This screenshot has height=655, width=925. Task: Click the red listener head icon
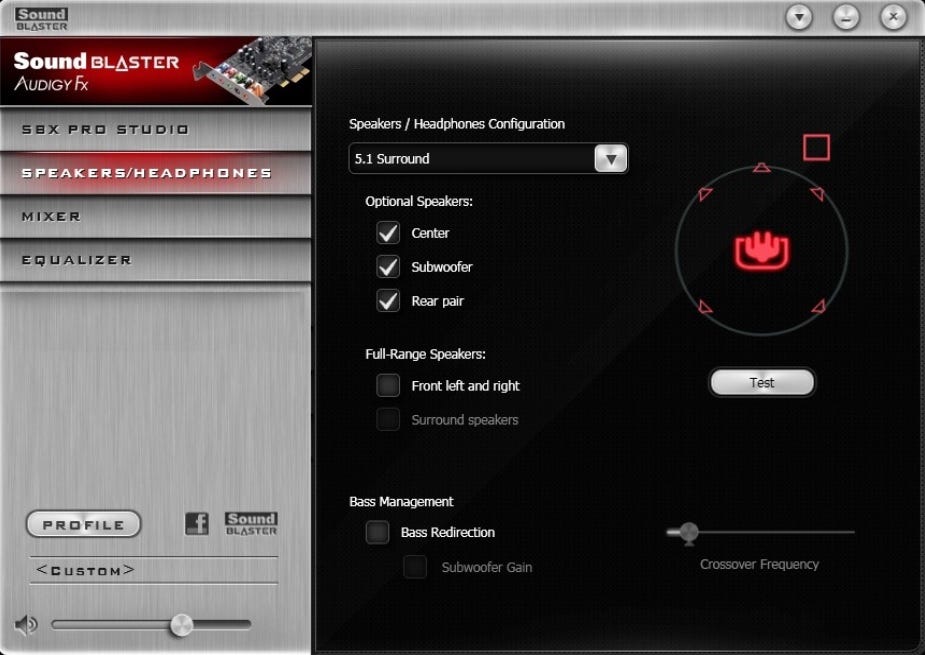click(x=762, y=251)
